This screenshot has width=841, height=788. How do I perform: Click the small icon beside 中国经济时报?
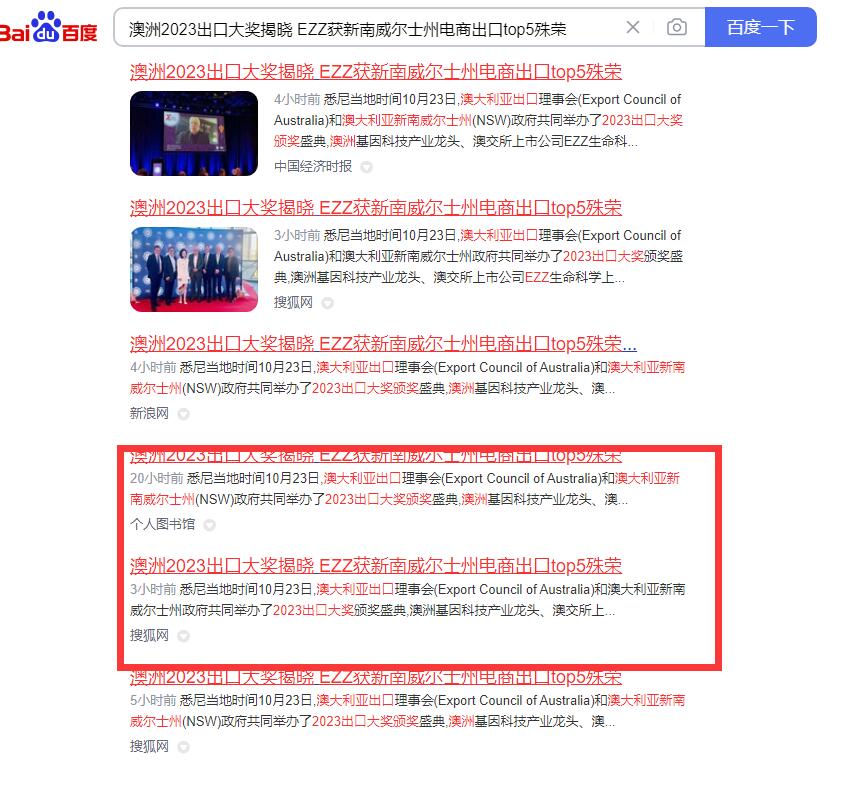[366, 167]
